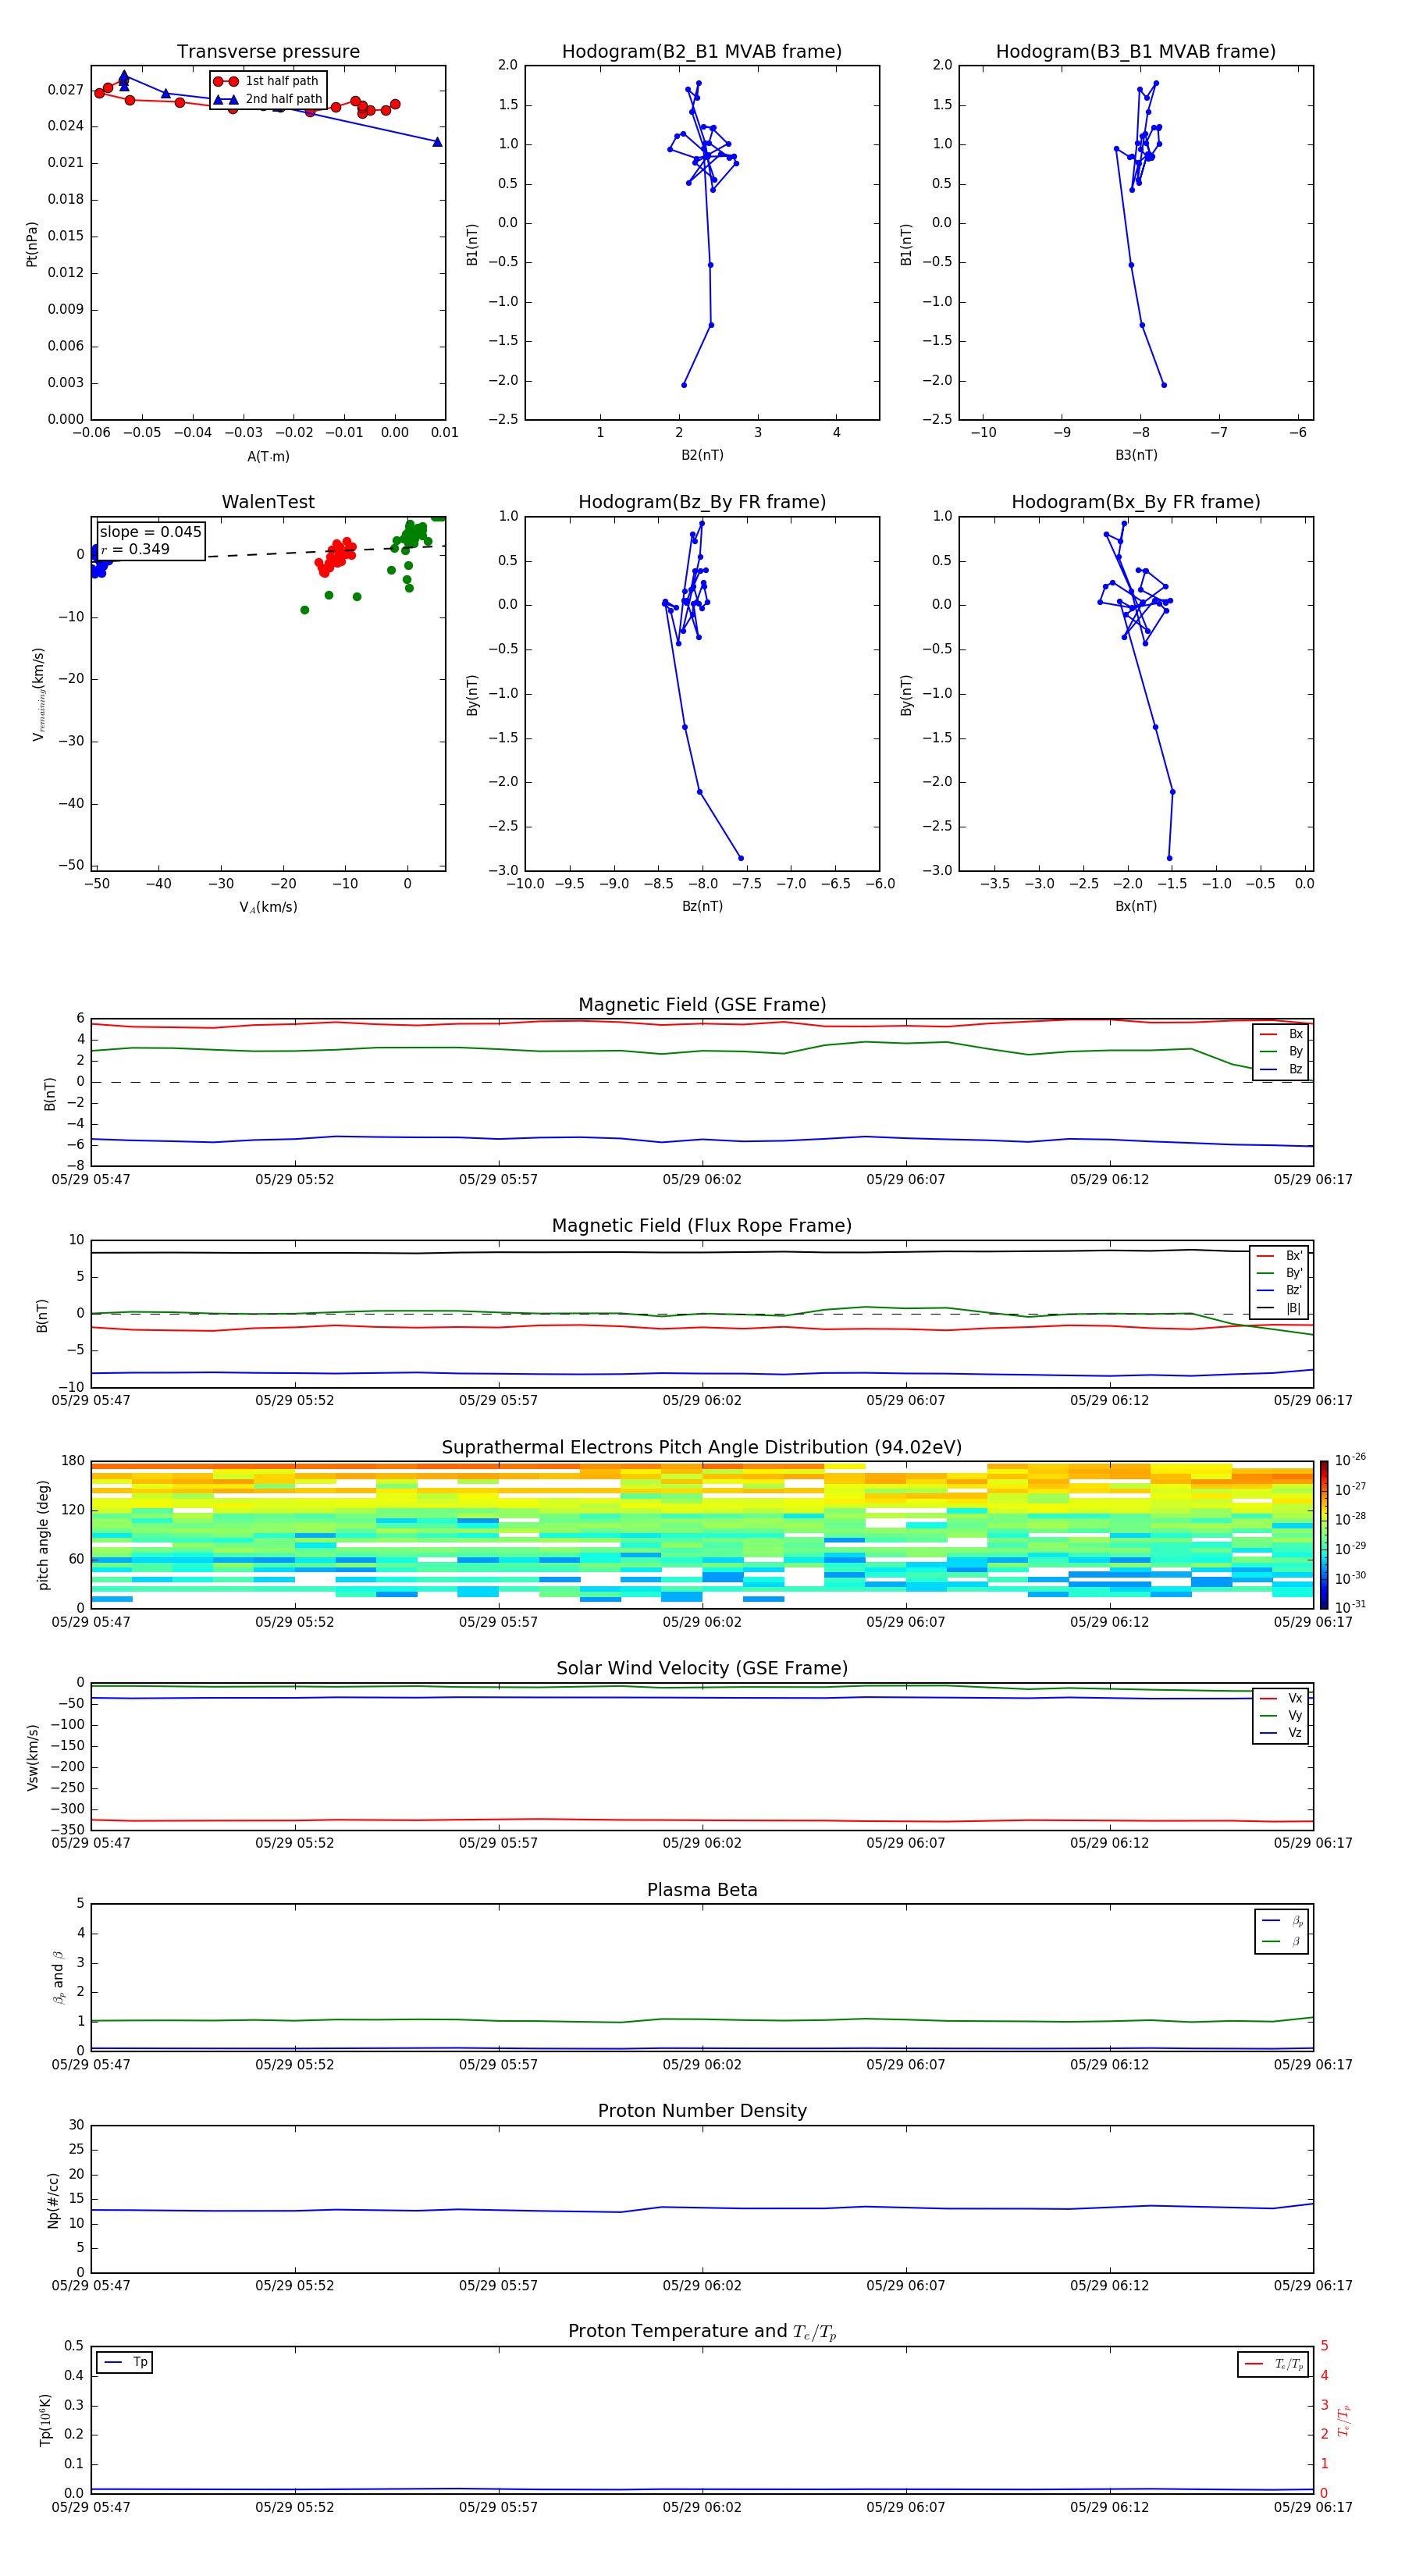The image size is (1405, 2576).
Task: Click the "V_A(km/s)" x-axis label
Action: pos(268,907)
